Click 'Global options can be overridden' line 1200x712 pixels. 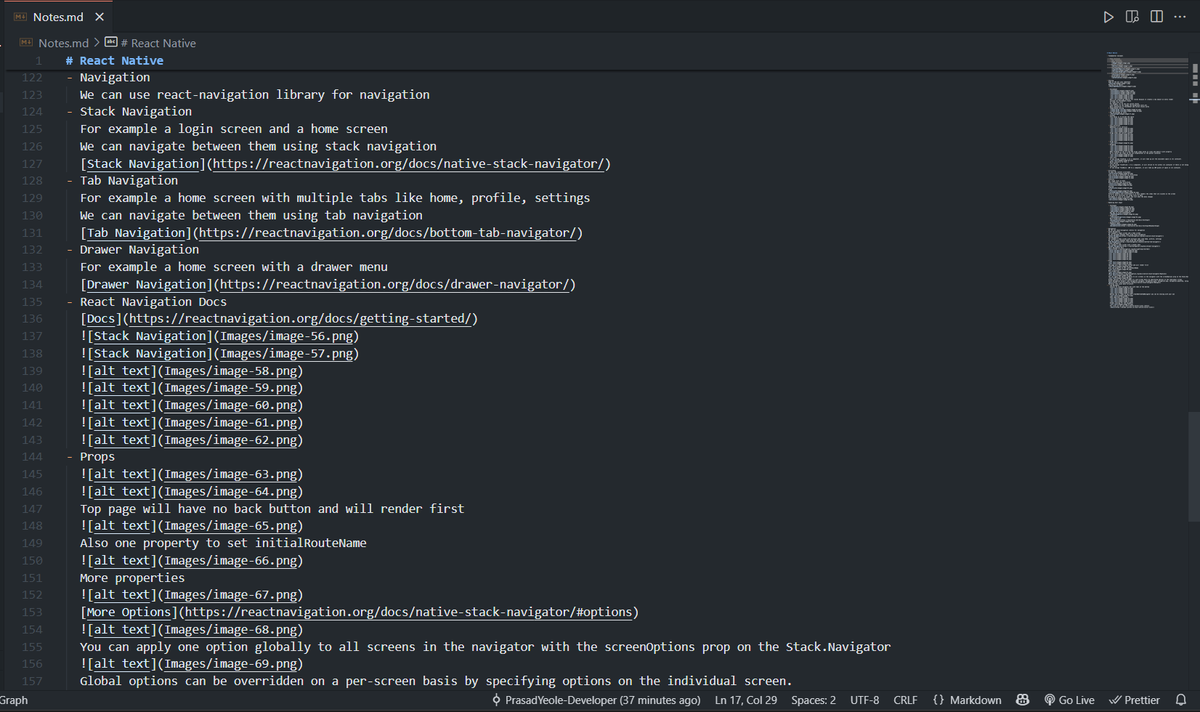pos(436,681)
